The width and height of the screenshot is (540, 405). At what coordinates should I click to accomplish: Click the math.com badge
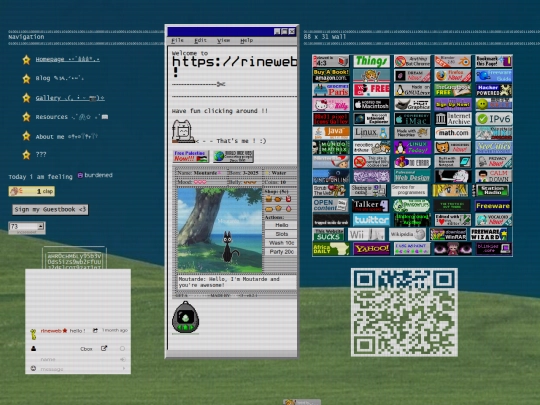453,133
